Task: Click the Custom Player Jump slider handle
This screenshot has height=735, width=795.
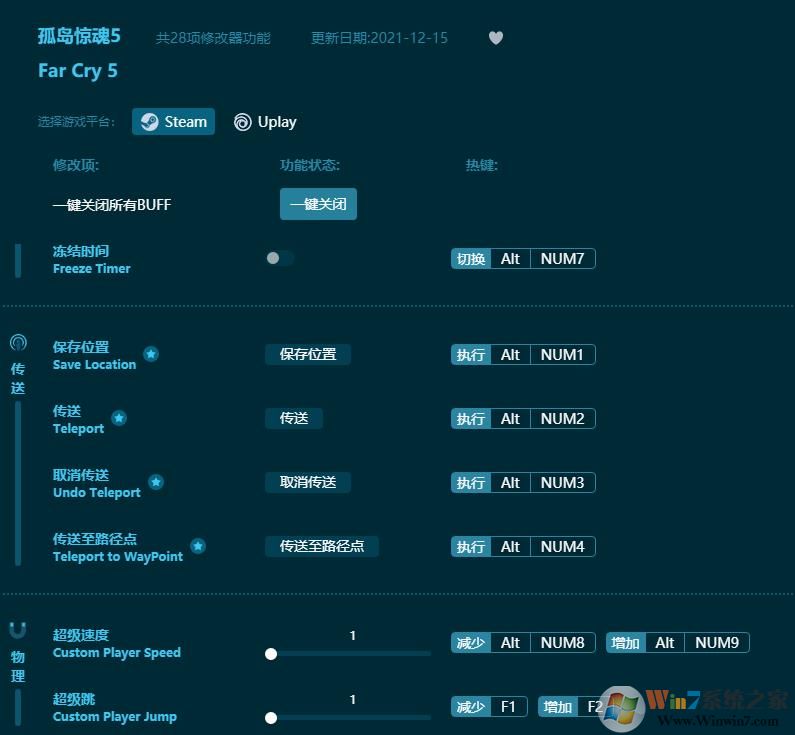Action: [271, 718]
